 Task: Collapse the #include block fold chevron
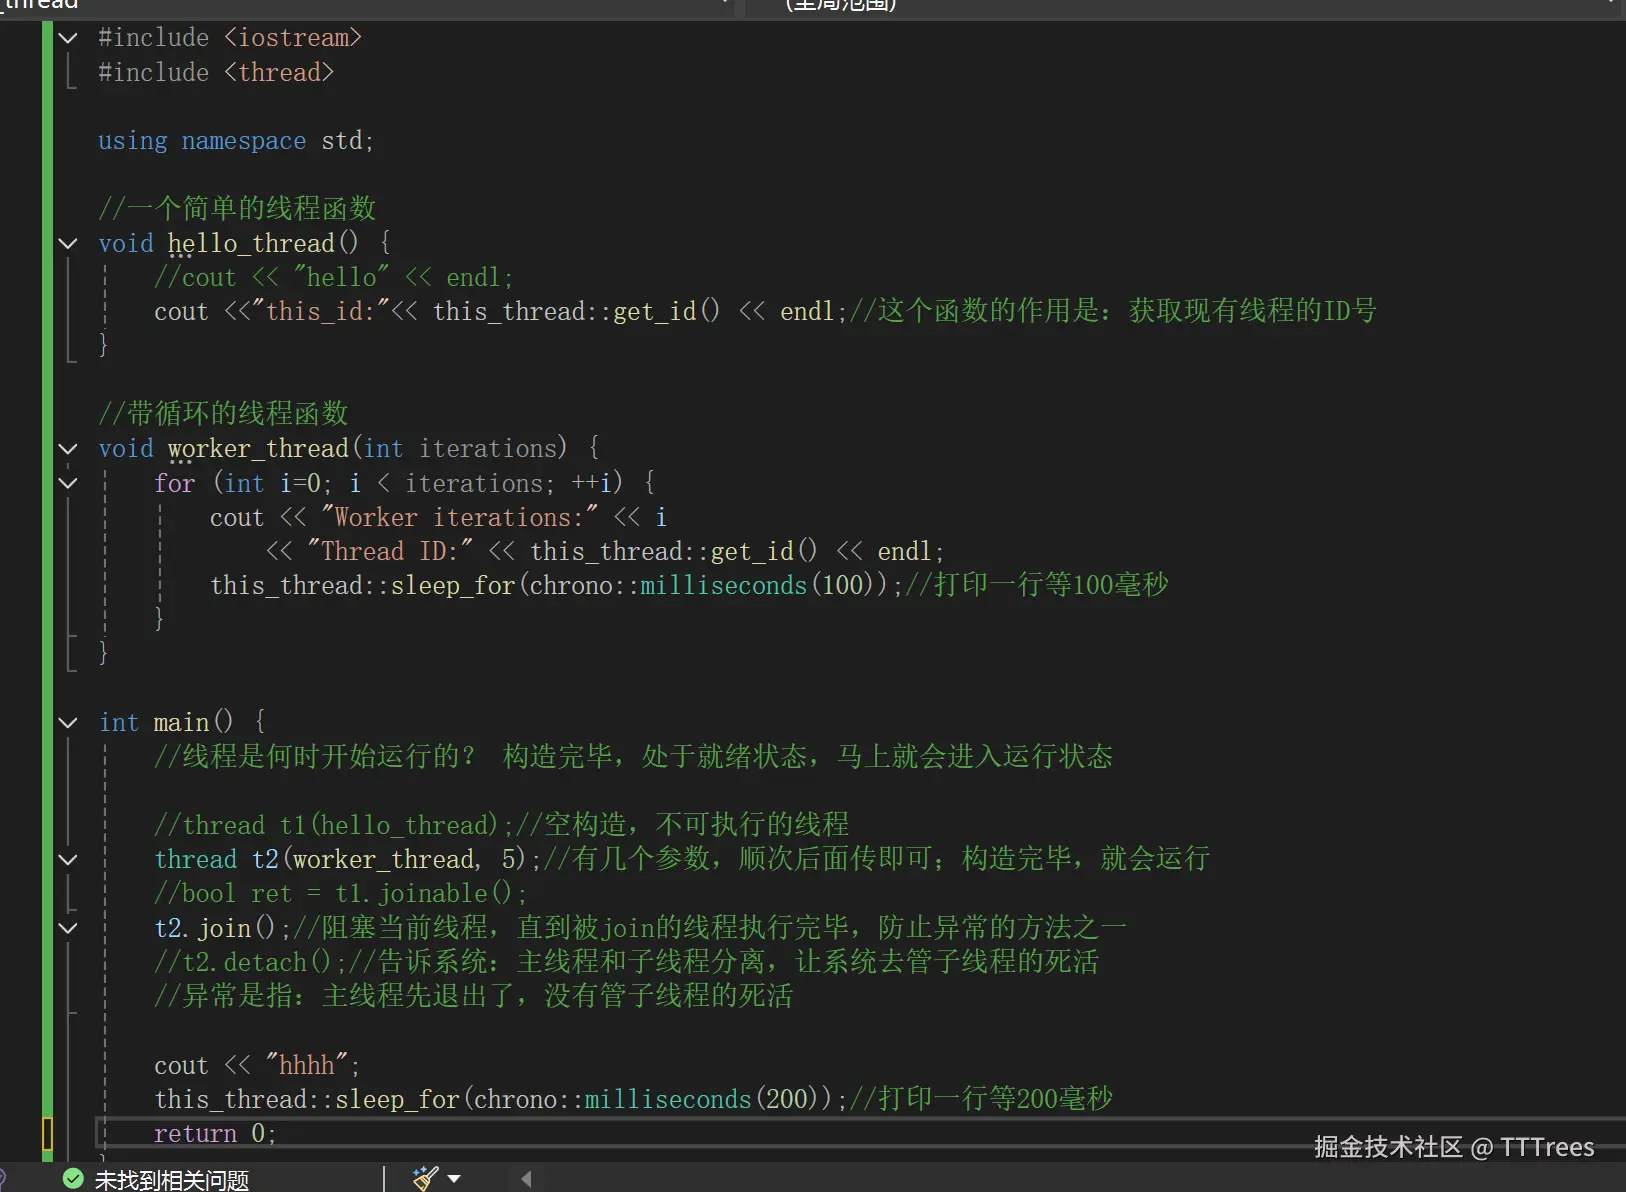(68, 38)
